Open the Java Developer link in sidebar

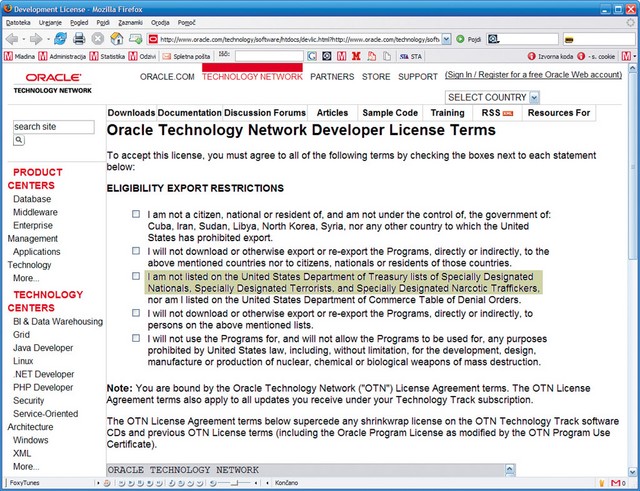[43, 348]
